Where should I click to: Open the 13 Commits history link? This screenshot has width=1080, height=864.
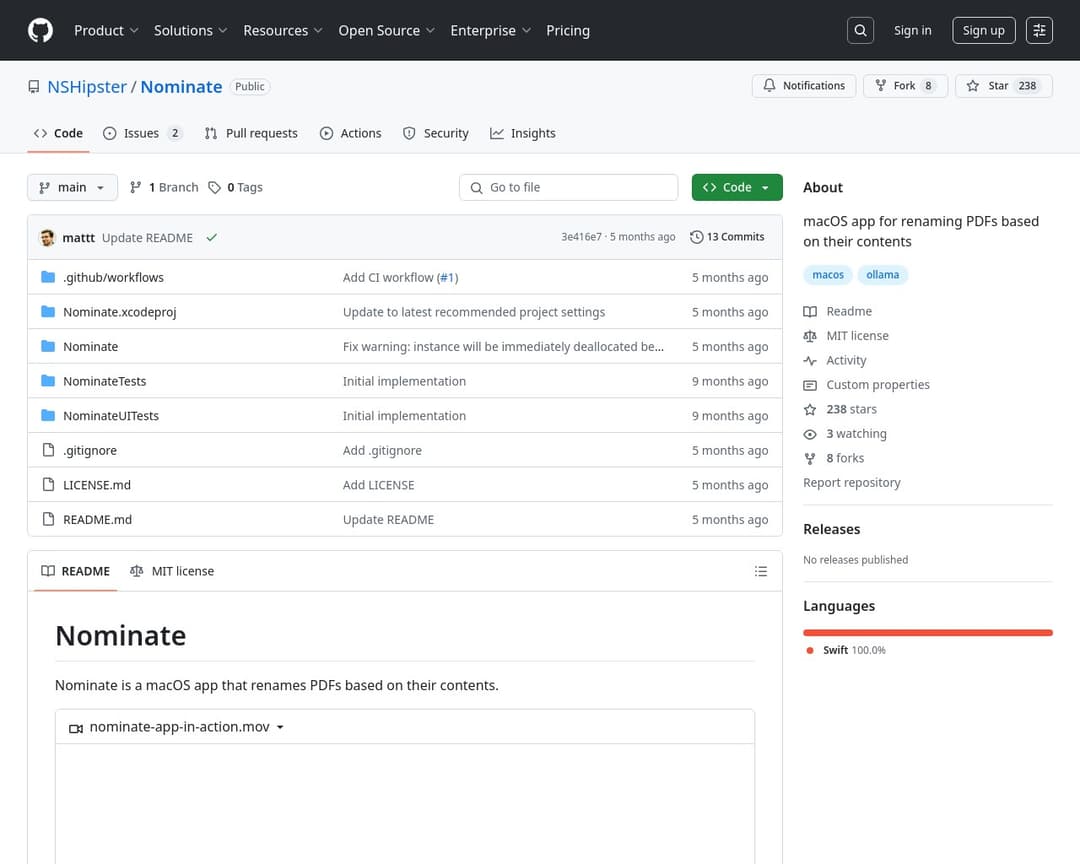(727, 237)
